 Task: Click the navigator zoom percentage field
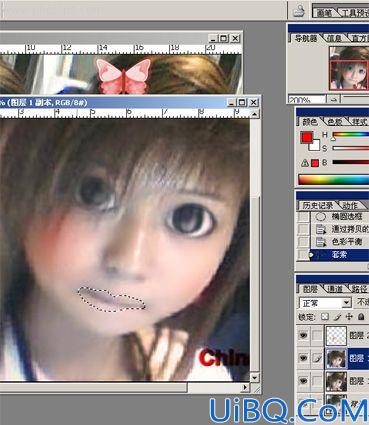point(307,99)
